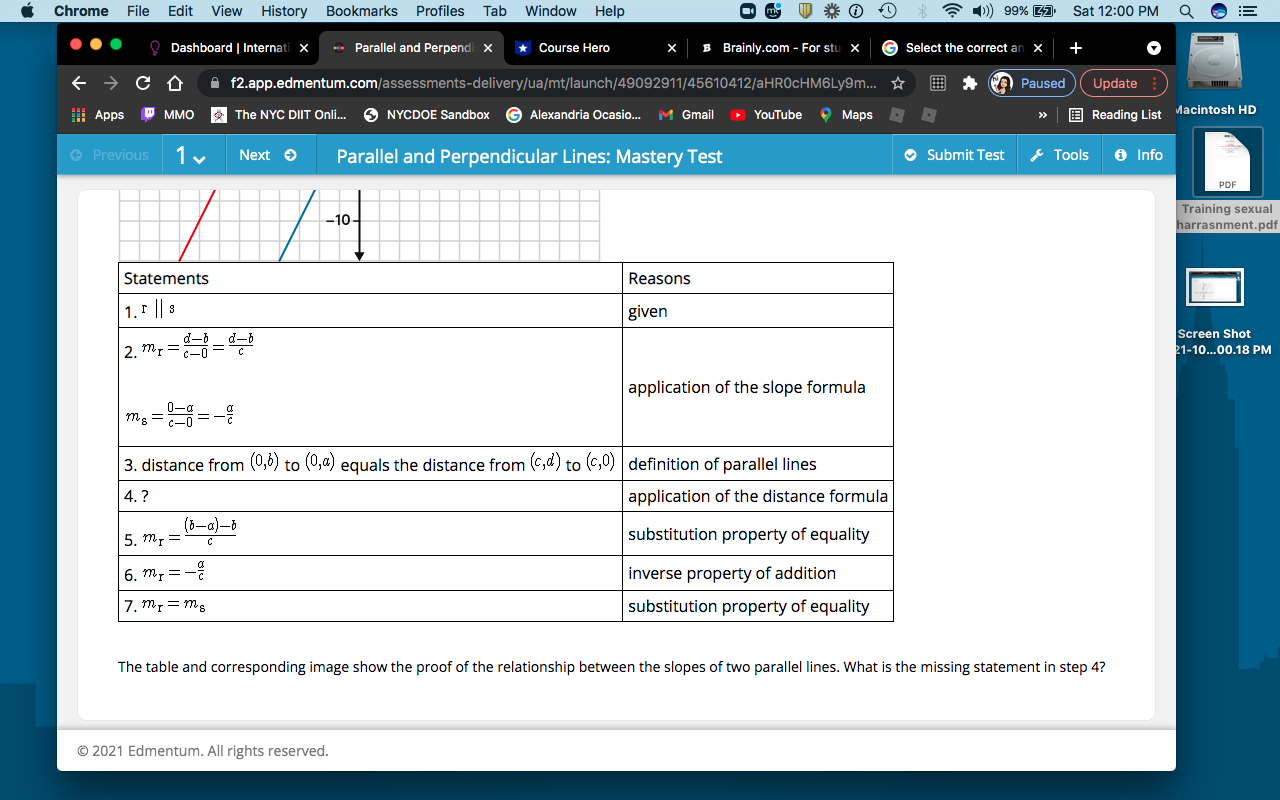Viewport: 1280px width, 800px height.
Task: Open the volume control in menu bar
Action: point(984,11)
